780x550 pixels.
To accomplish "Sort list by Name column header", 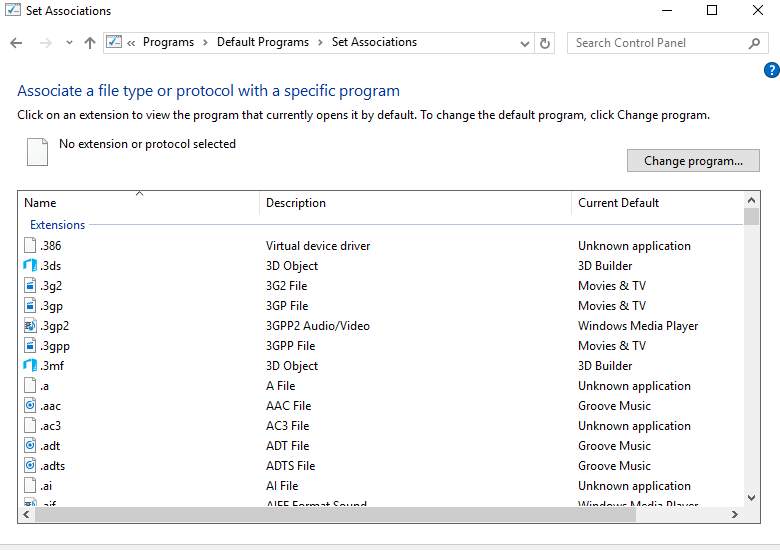I will 139,203.
